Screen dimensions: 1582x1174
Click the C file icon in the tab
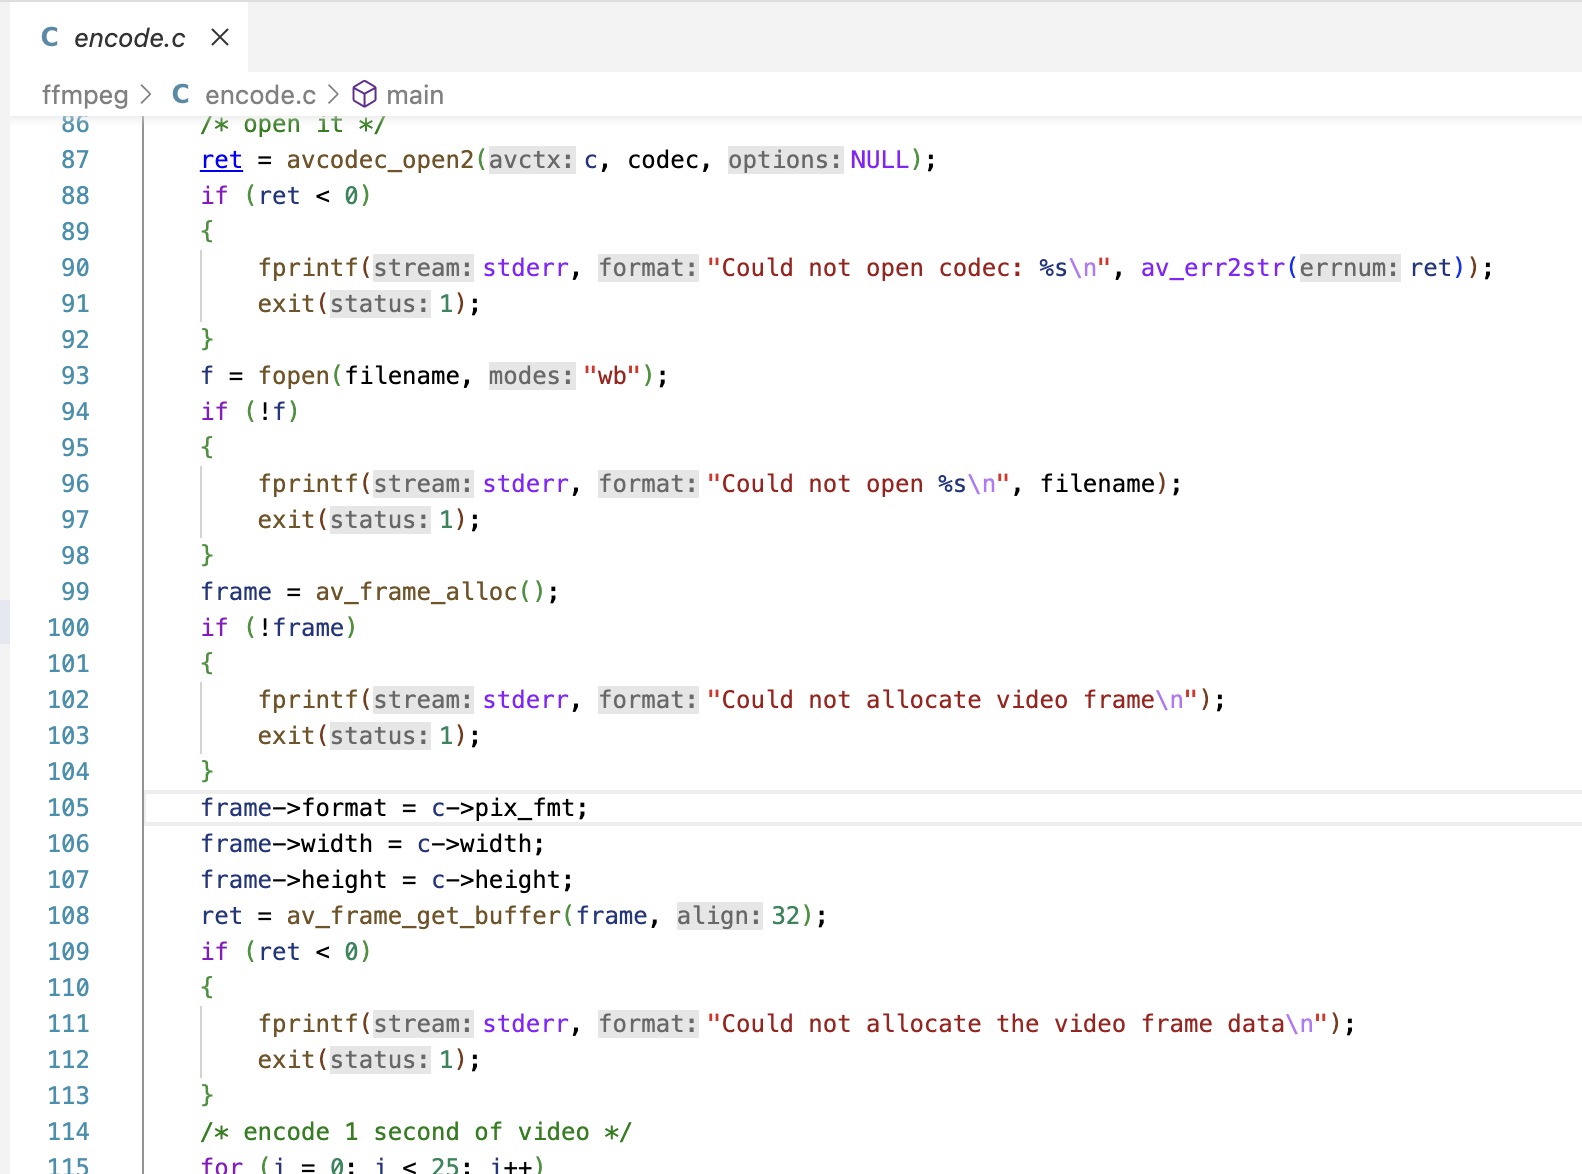(50, 38)
